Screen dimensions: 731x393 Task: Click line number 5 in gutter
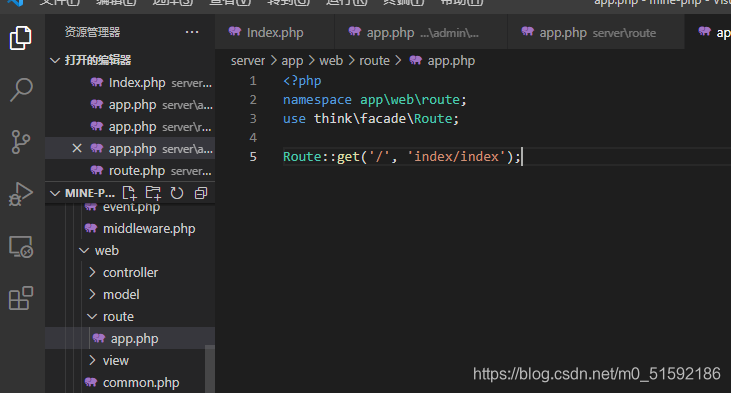pyautogui.click(x=253, y=157)
